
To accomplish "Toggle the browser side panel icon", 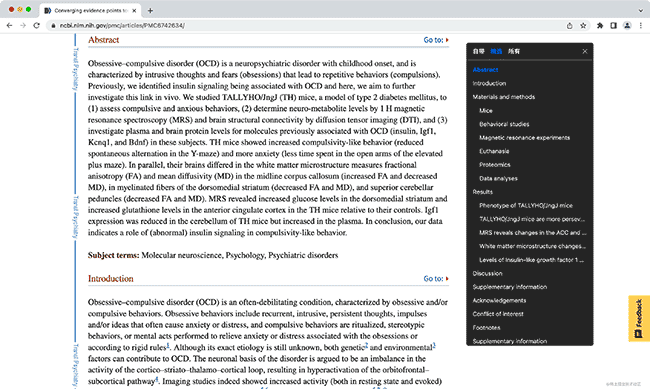I will tap(614, 26).
